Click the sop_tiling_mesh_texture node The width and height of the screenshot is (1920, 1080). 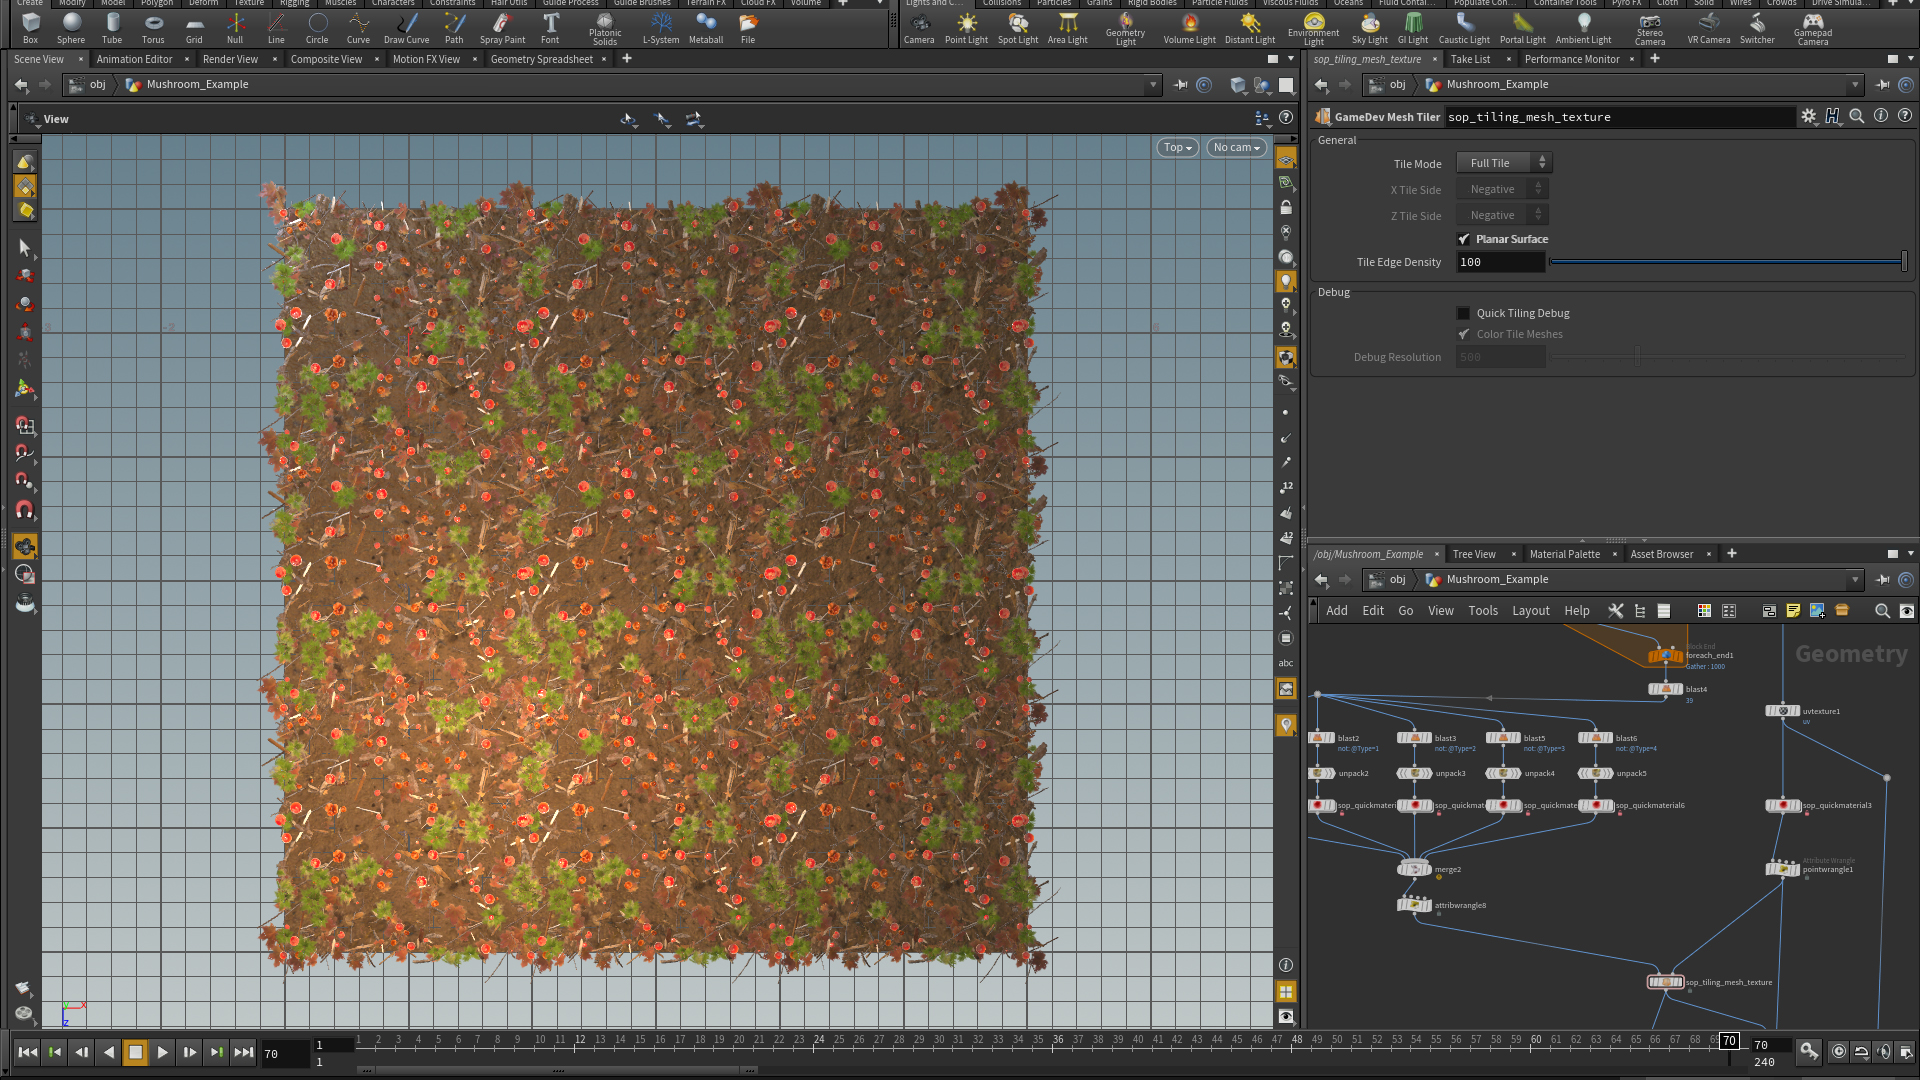1665,982
